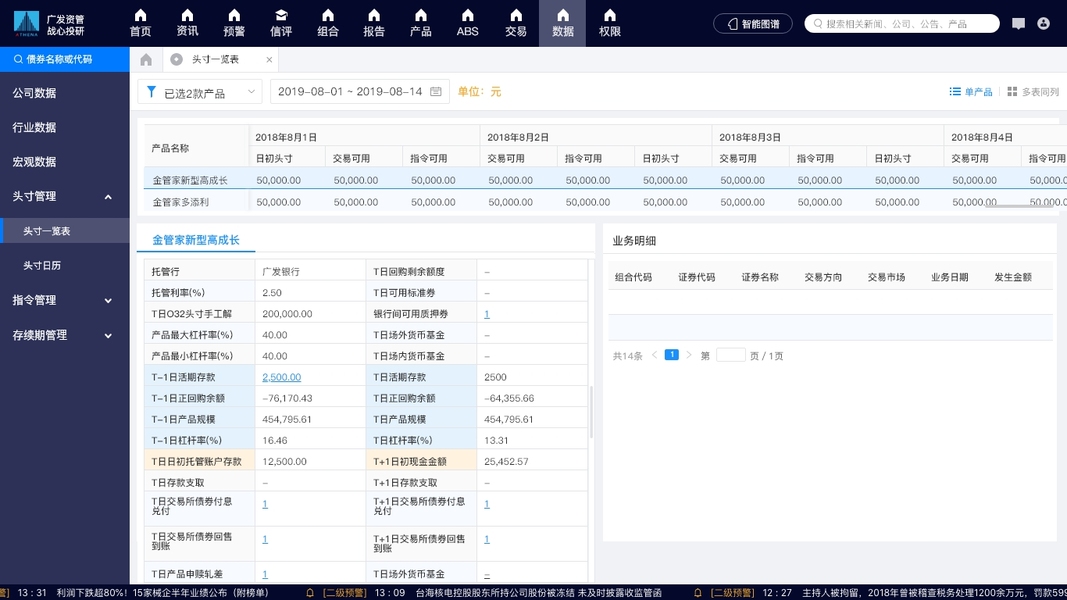Expand the 指令管理 sidebar group

click(65, 300)
